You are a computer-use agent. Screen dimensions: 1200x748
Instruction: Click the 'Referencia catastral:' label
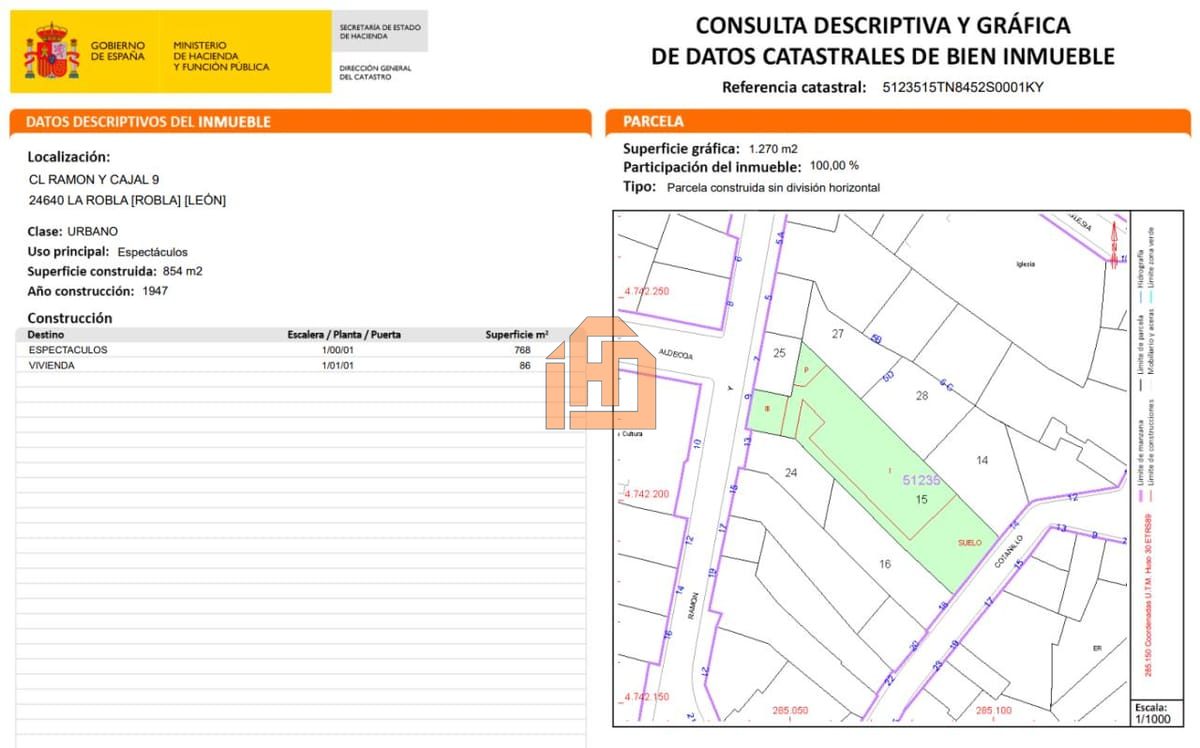(x=794, y=87)
